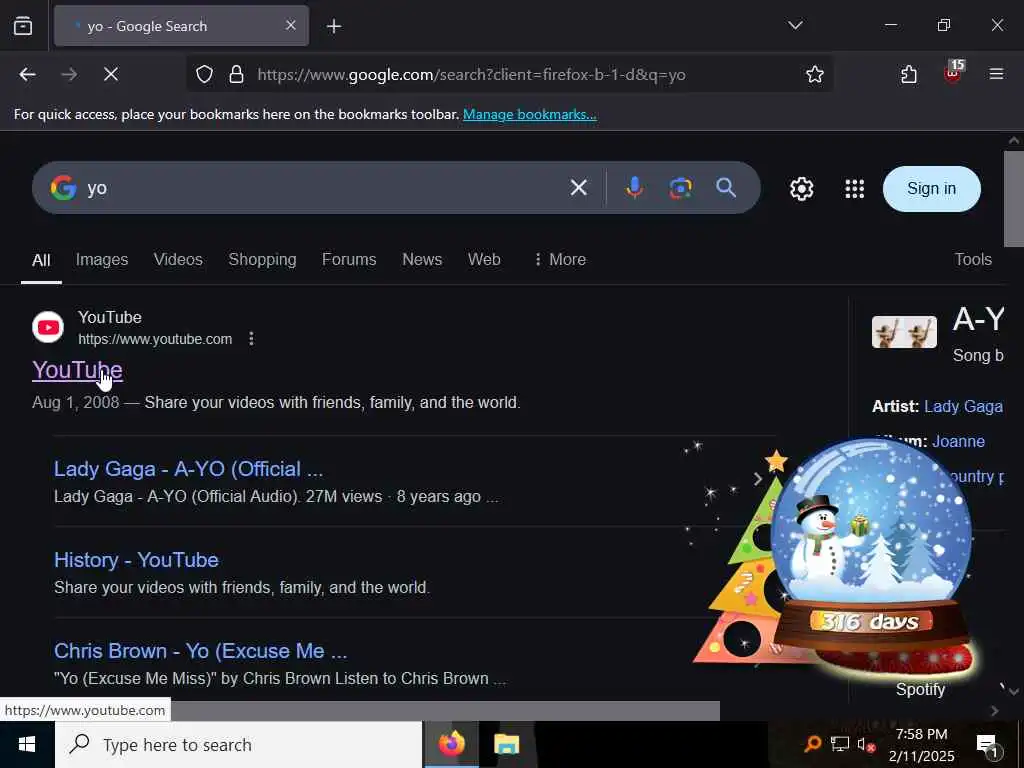This screenshot has height=768, width=1024.
Task: Click the orange magnifier tray icon
Action: click(x=813, y=744)
